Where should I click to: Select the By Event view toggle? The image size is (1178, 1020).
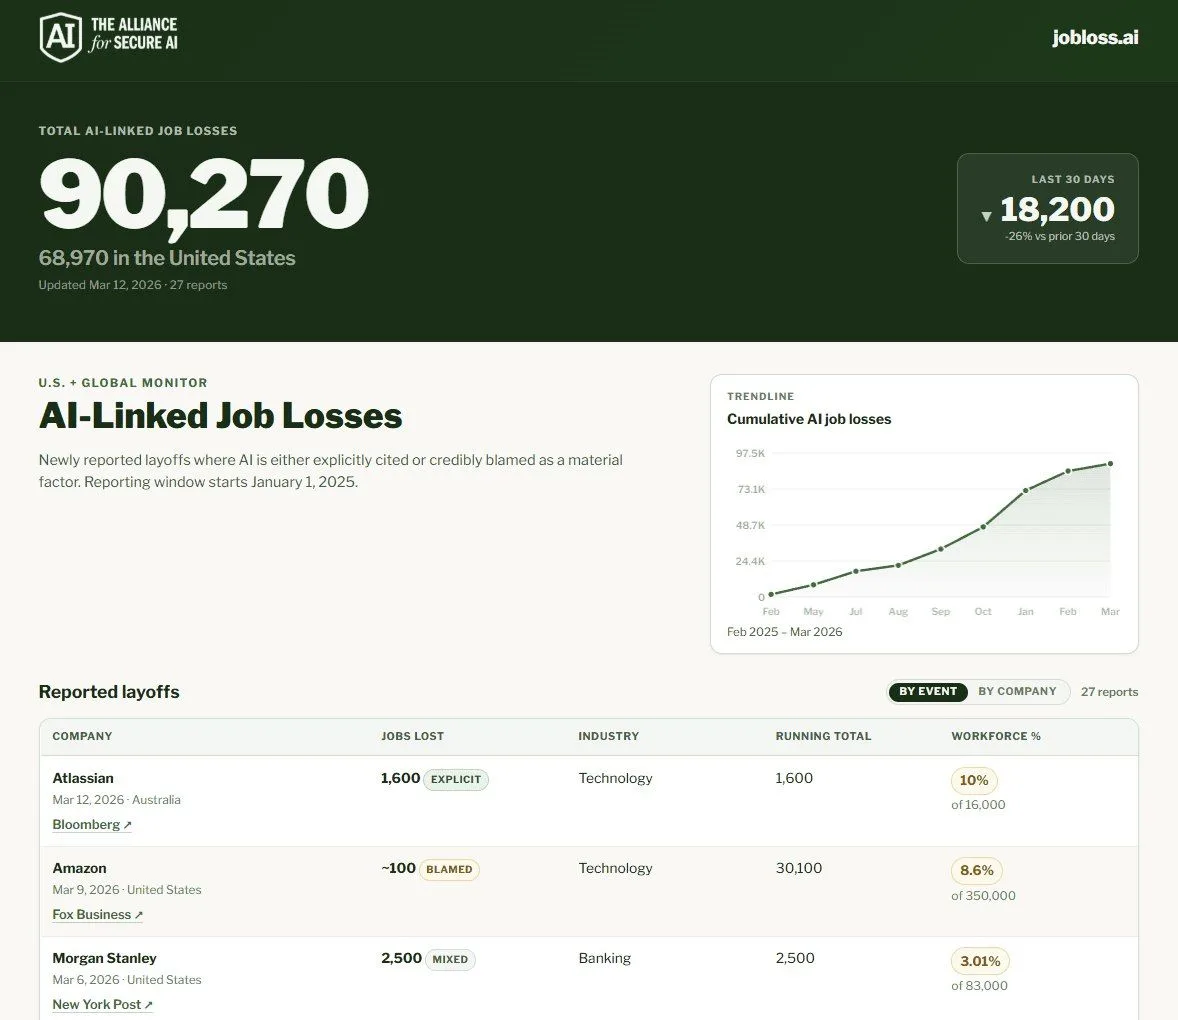(928, 692)
